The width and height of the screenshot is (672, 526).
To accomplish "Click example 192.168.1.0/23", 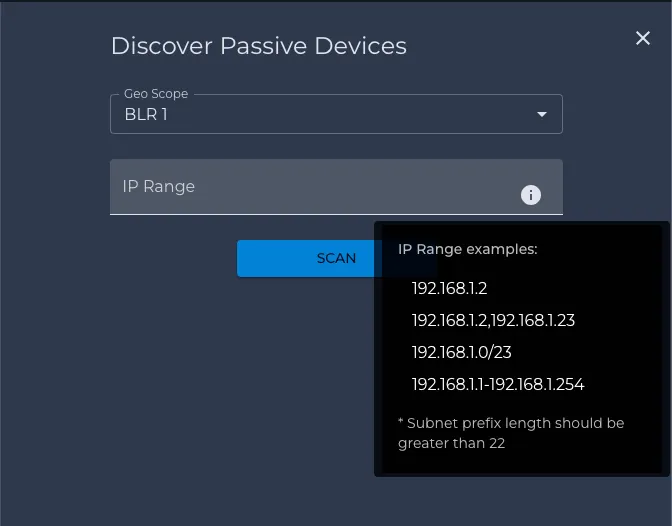I will click(x=461, y=352).
